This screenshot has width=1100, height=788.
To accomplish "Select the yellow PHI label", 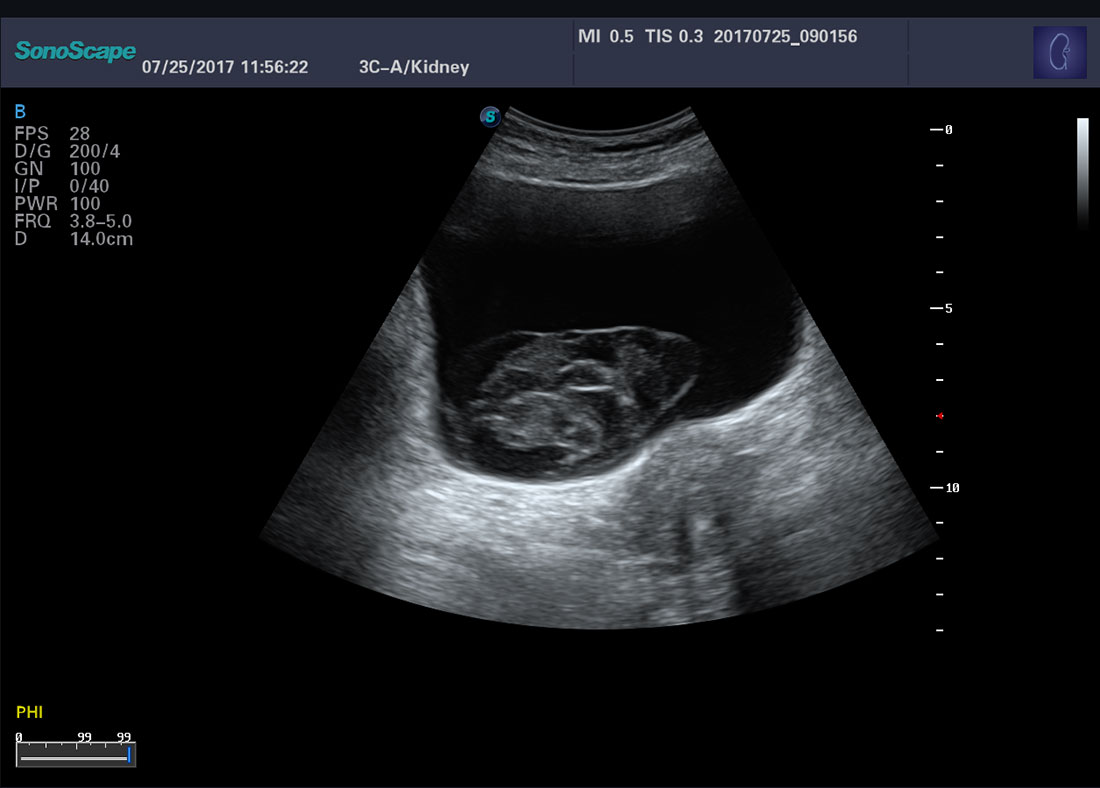I will (30, 712).
